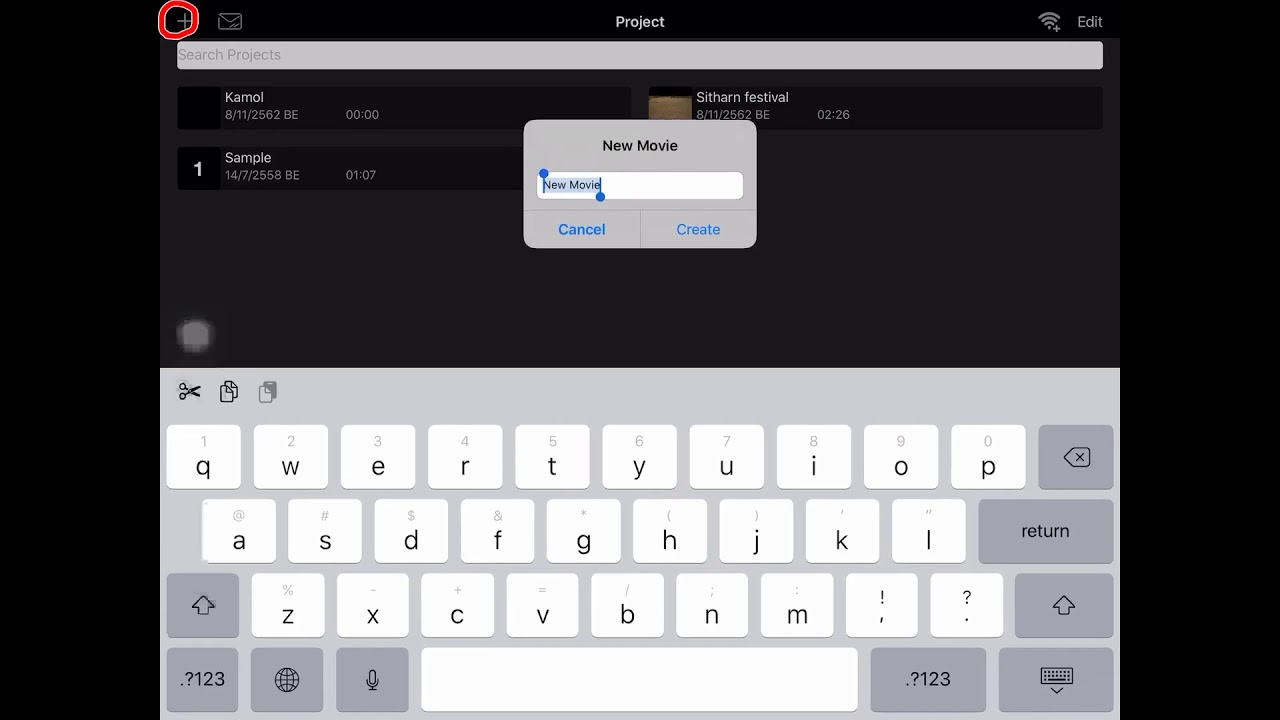Tap the d key
The image size is (1280, 720).
(411, 531)
